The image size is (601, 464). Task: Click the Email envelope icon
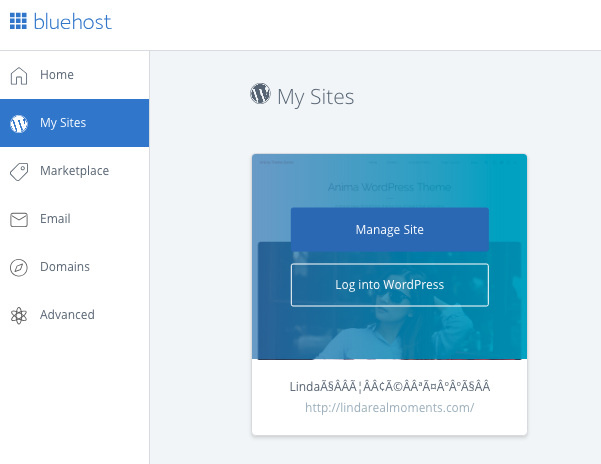[19, 220]
